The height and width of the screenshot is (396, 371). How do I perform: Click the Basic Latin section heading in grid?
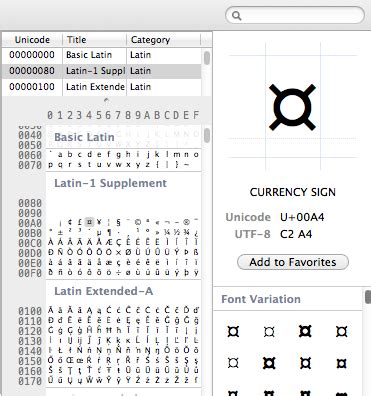click(84, 137)
